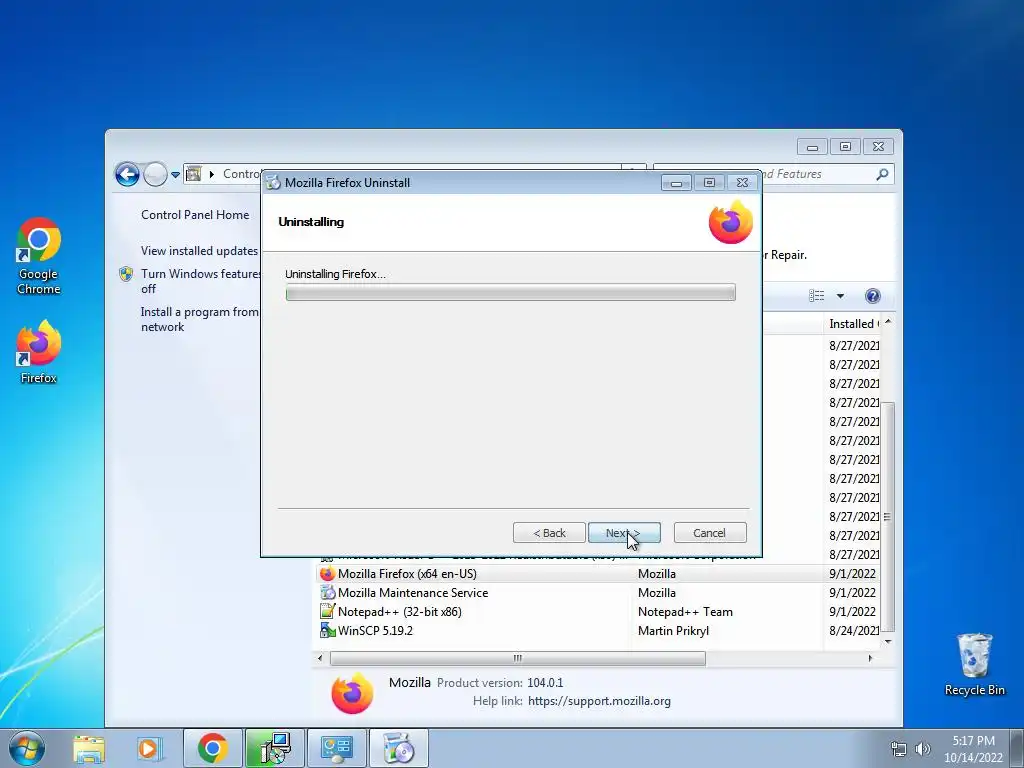This screenshot has width=1024, height=768.
Task: Click the uninstaller title bar icon
Action: click(273, 183)
